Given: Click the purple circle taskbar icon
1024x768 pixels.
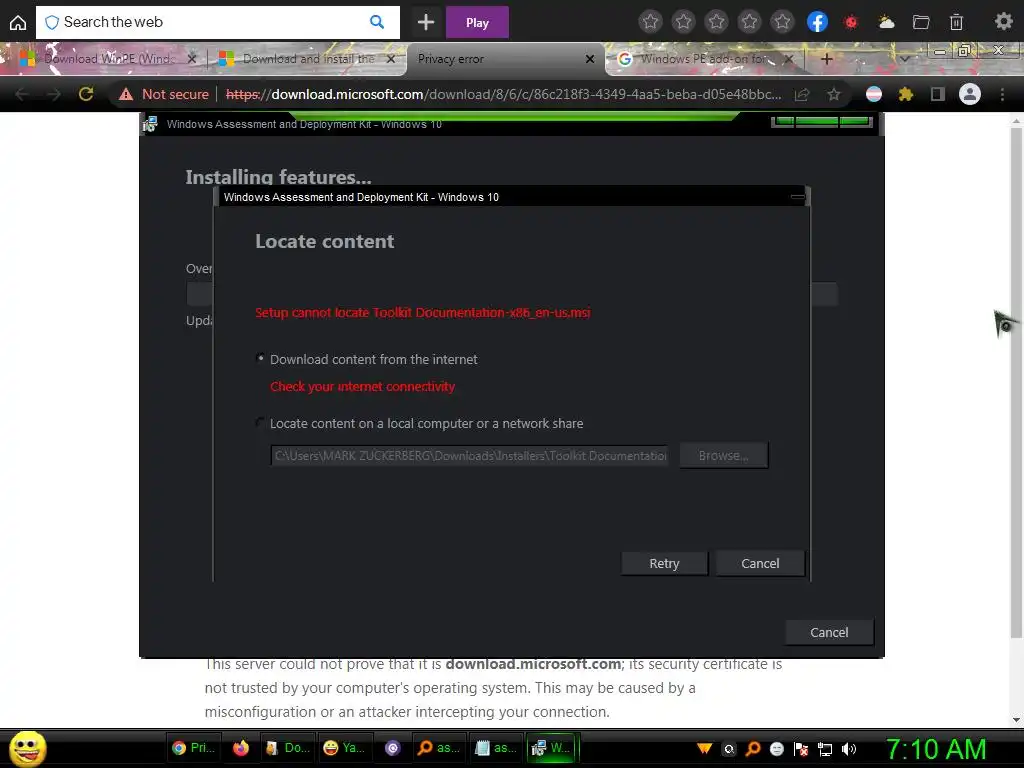Looking at the screenshot, I should [x=392, y=748].
